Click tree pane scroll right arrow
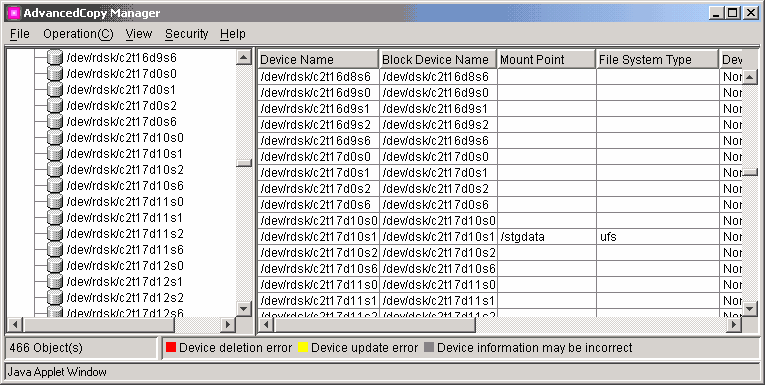This screenshot has width=765, height=385. 228,324
